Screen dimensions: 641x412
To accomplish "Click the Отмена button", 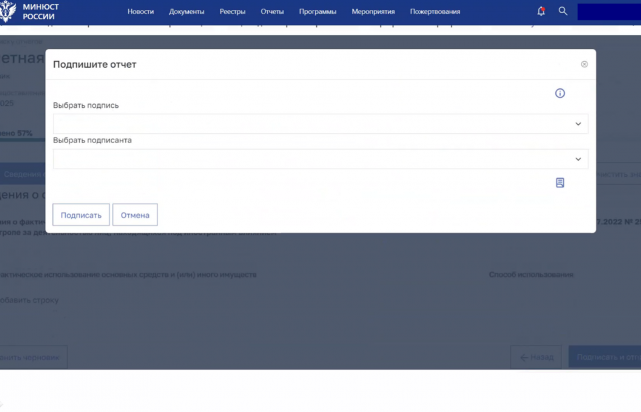I will click(135, 215).
